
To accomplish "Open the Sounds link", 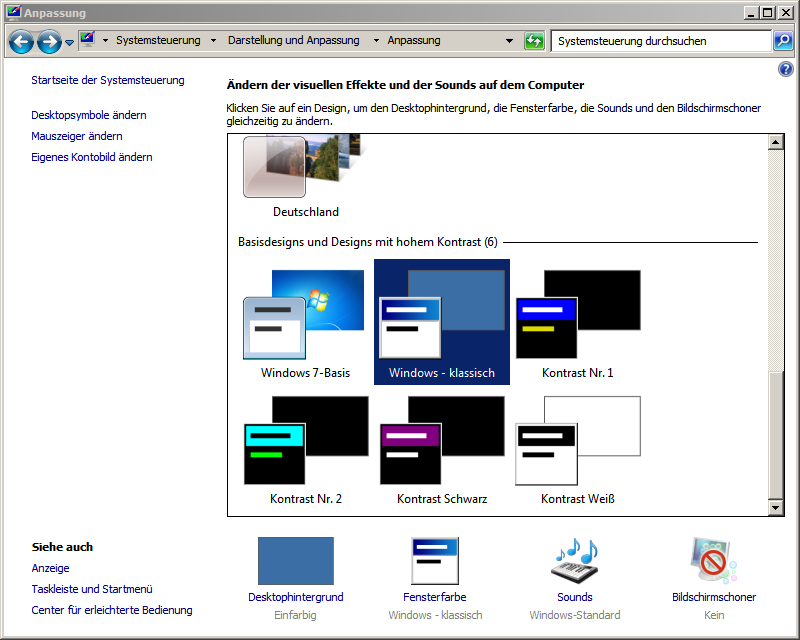I will 575,597.
